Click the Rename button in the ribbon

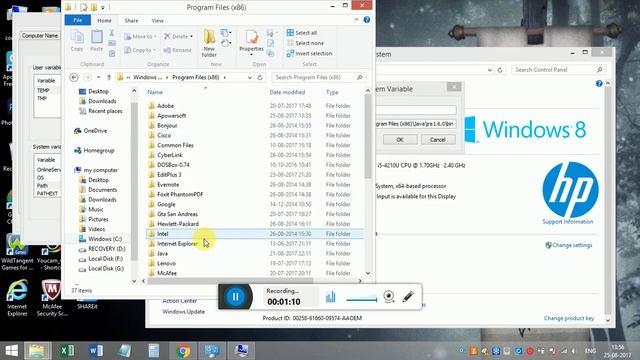(x=178, y=50)
